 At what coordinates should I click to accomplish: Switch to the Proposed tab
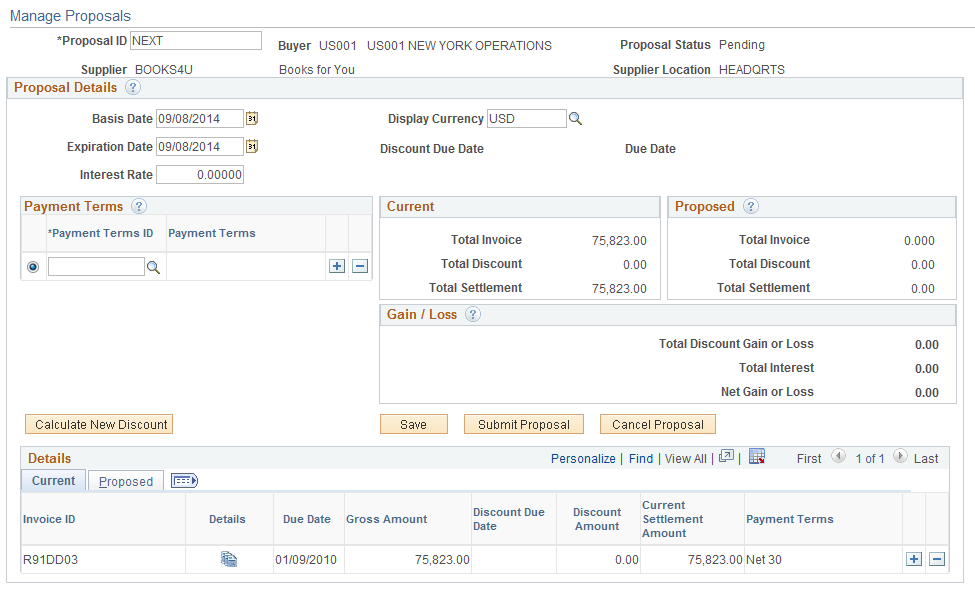click(125, 480)
